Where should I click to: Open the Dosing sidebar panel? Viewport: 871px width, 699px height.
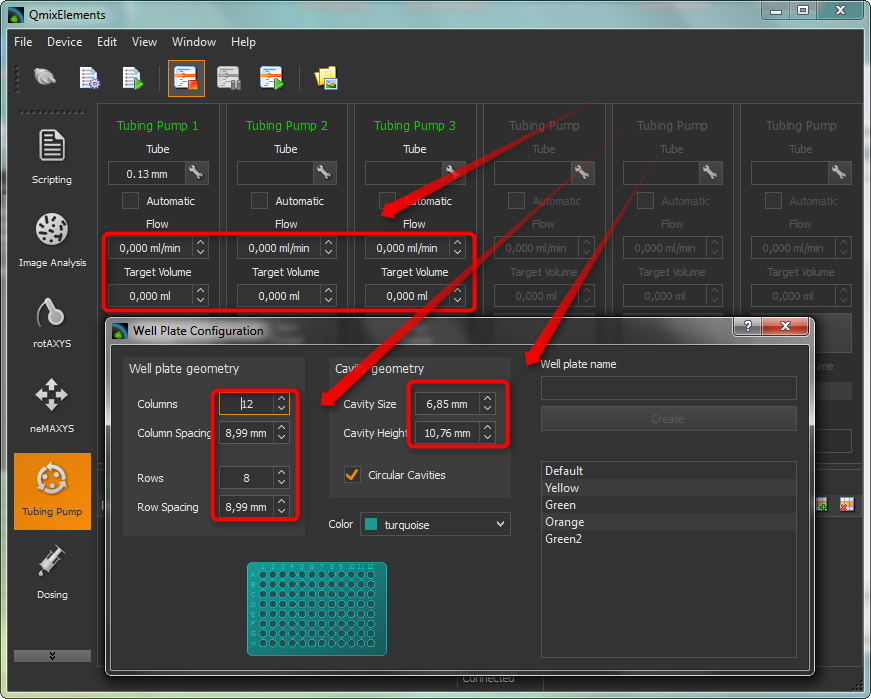coord(52,570)
